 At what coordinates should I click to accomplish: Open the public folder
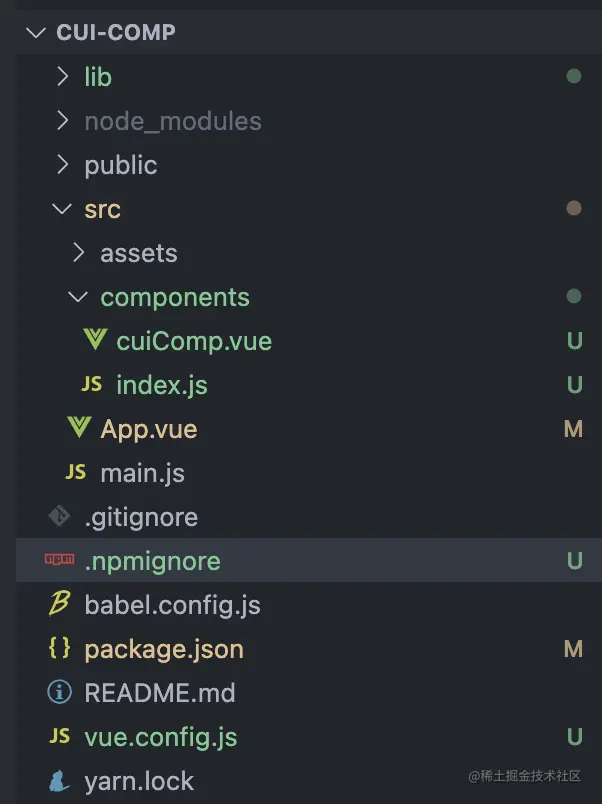pos(121,165)
